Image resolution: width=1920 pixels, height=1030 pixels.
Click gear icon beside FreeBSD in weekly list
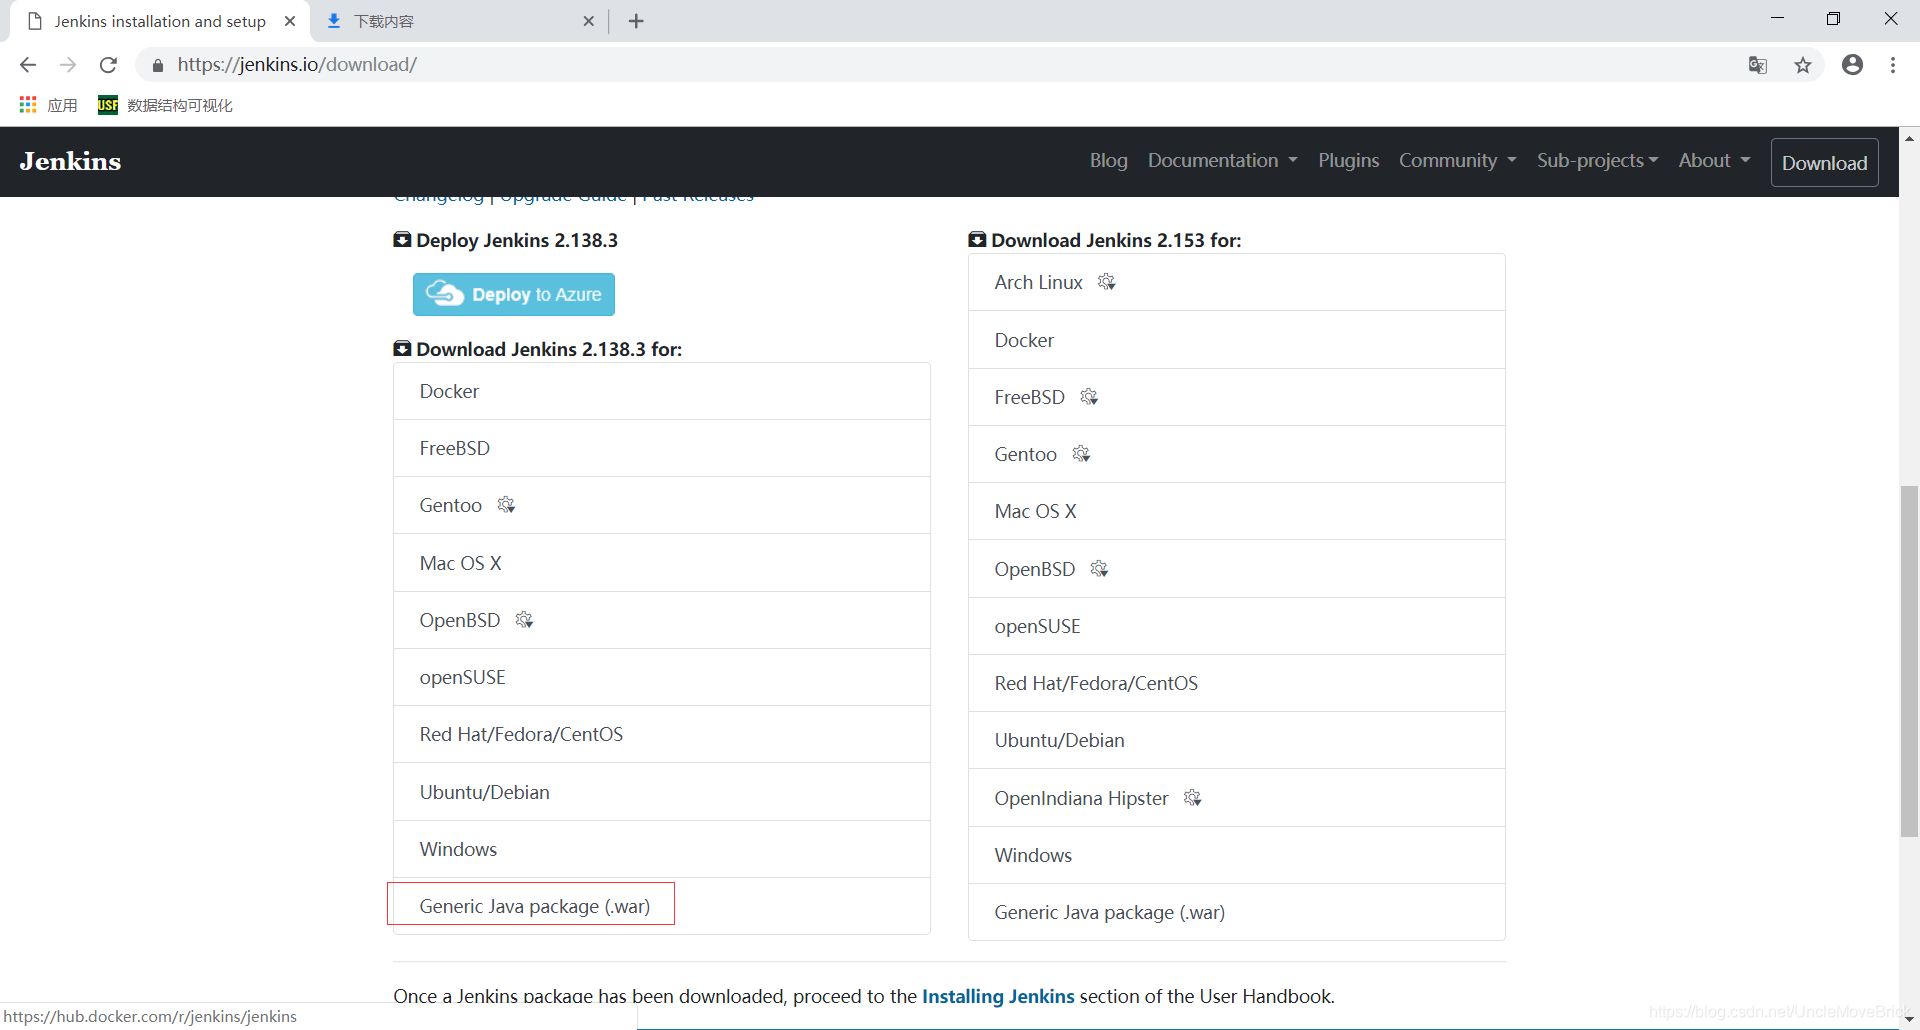[x=1089, y=397]
